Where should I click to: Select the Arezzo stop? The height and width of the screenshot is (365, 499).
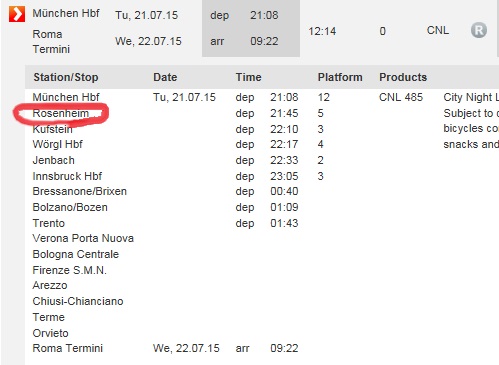50,285
